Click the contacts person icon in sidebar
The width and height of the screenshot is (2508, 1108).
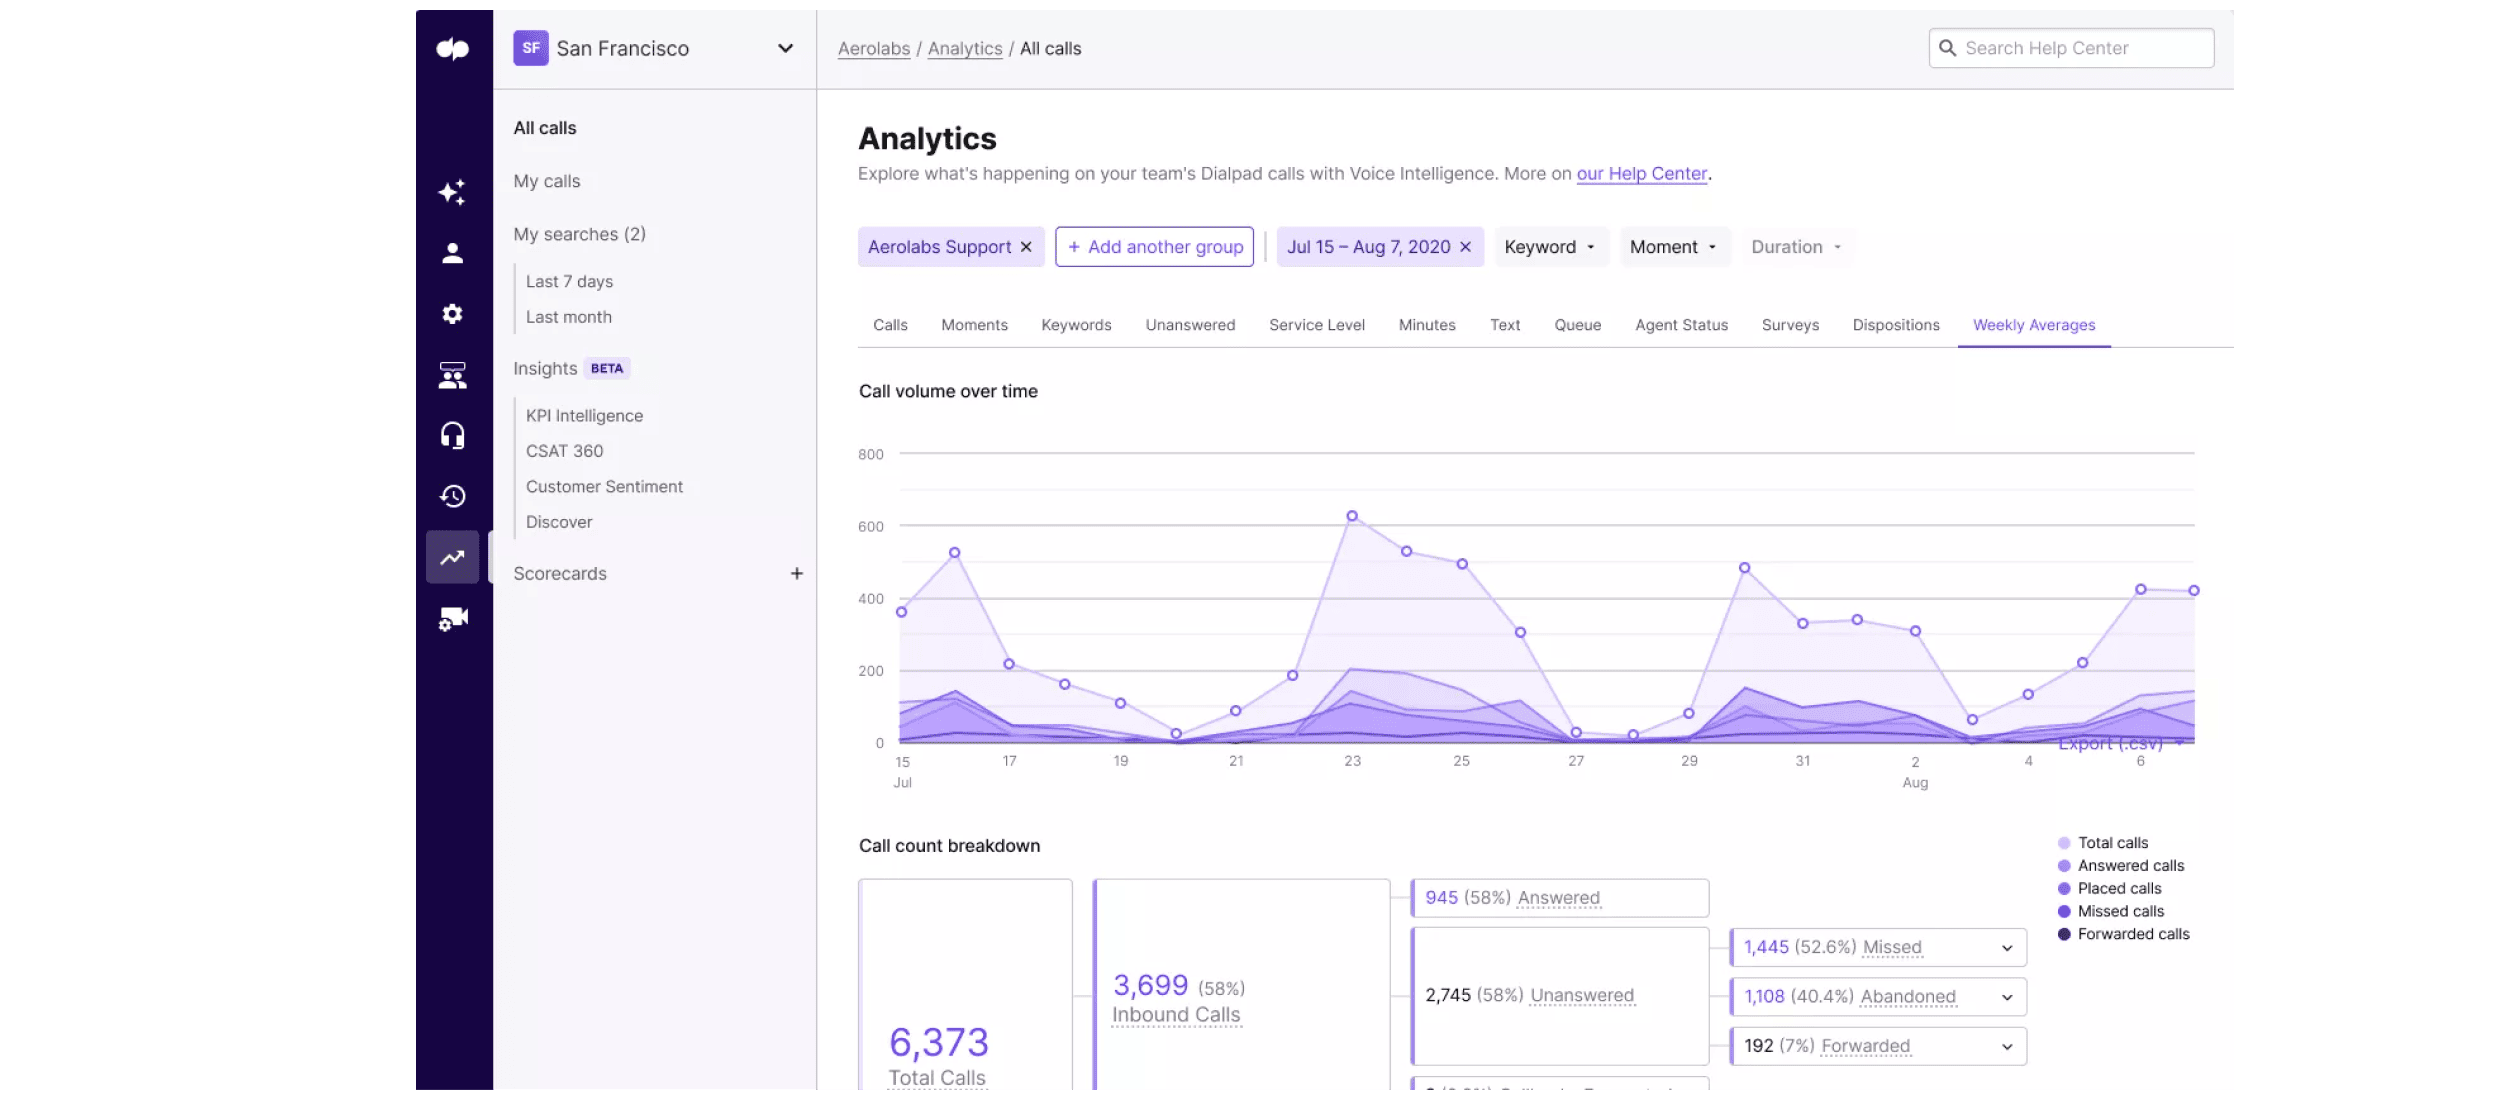[452, 253]
